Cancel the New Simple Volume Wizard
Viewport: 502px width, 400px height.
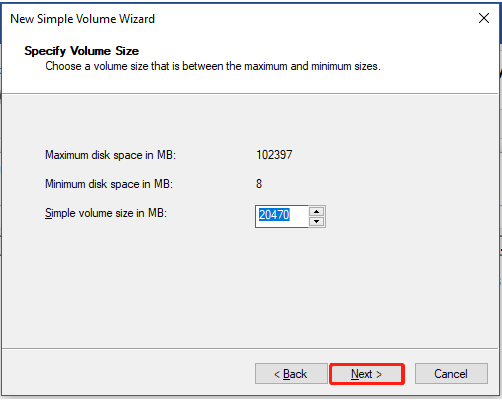tap(451, 374)
